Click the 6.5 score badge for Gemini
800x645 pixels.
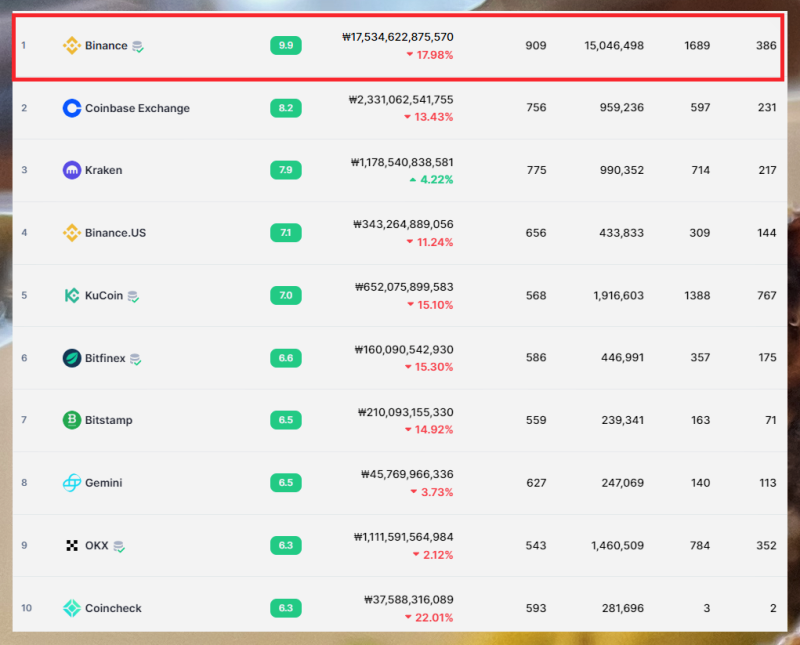tap(286, 483)
